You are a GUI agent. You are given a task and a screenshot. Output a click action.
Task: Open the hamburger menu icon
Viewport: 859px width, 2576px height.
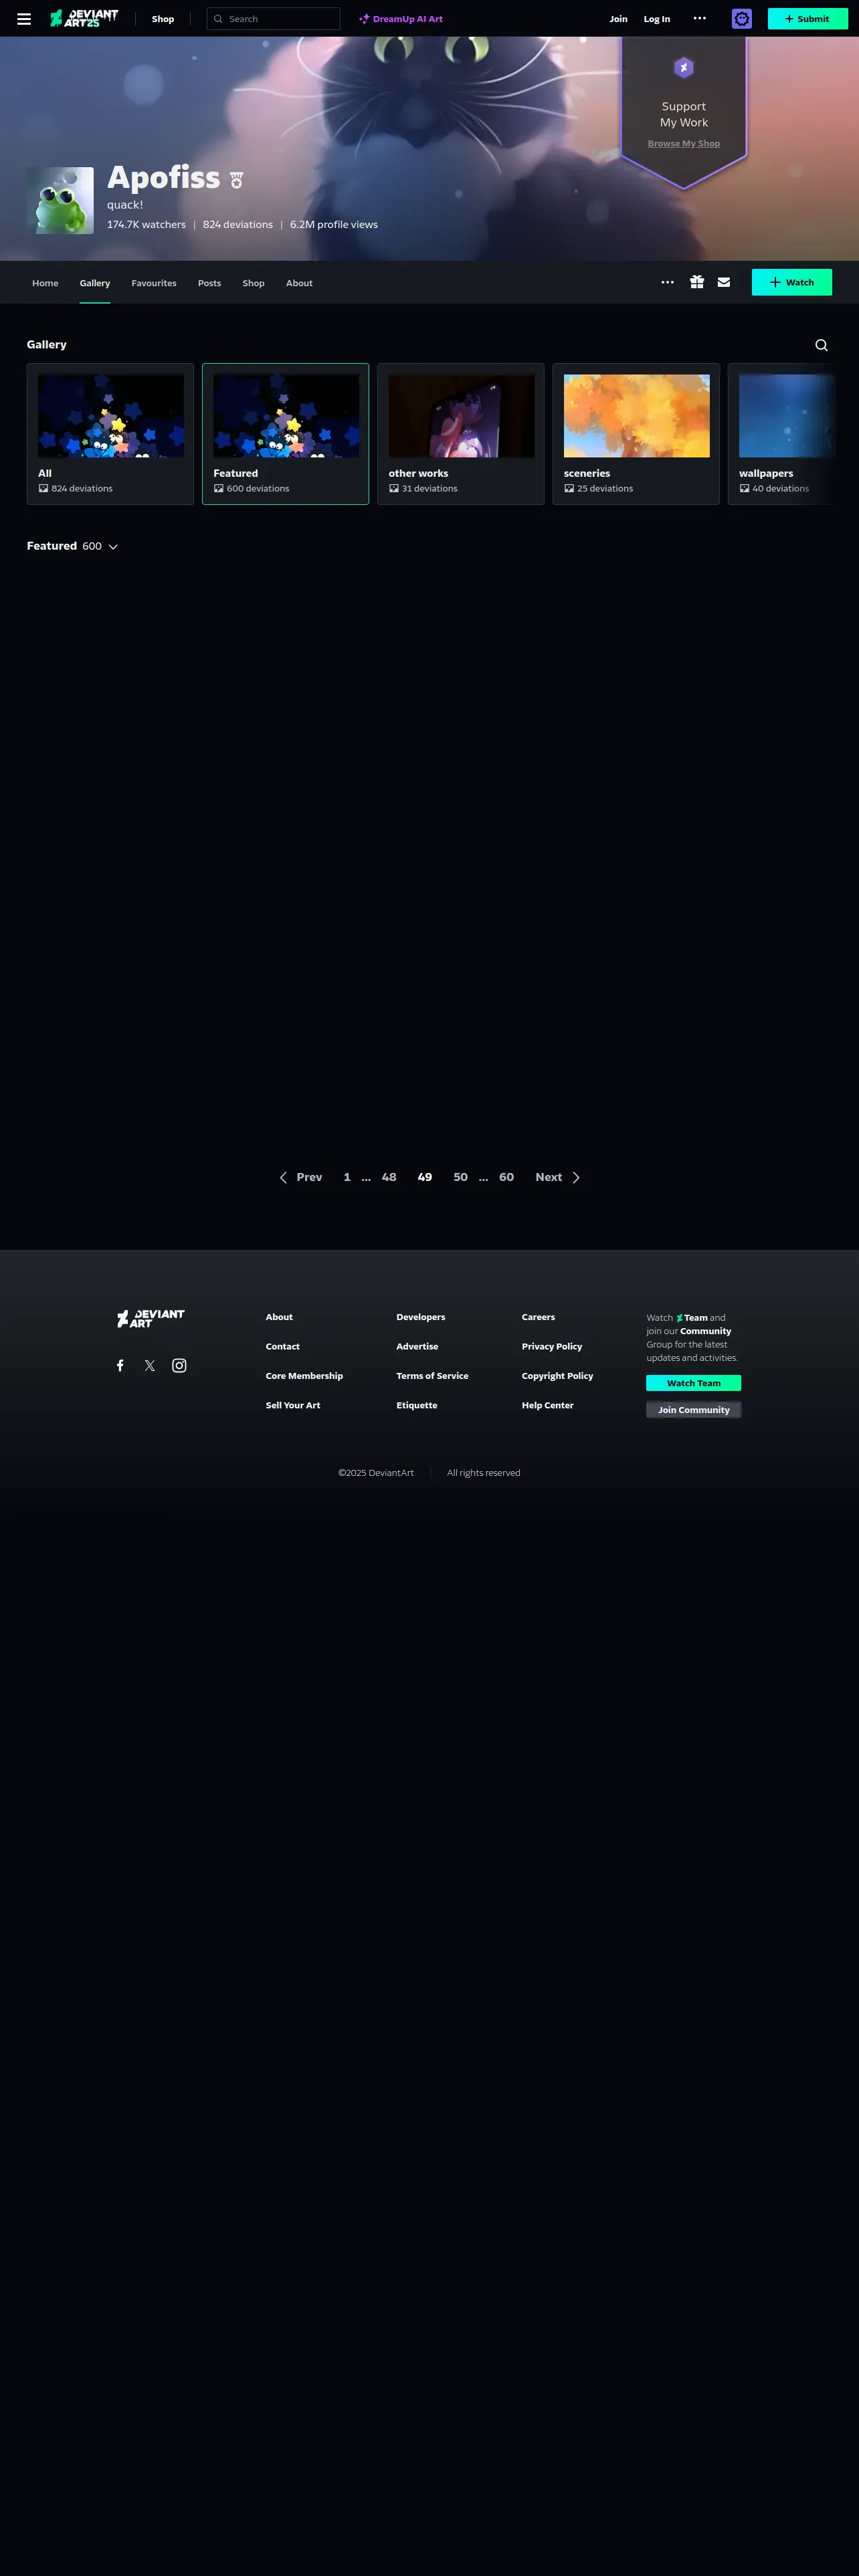pyautogui.click(x=24, y=19)
